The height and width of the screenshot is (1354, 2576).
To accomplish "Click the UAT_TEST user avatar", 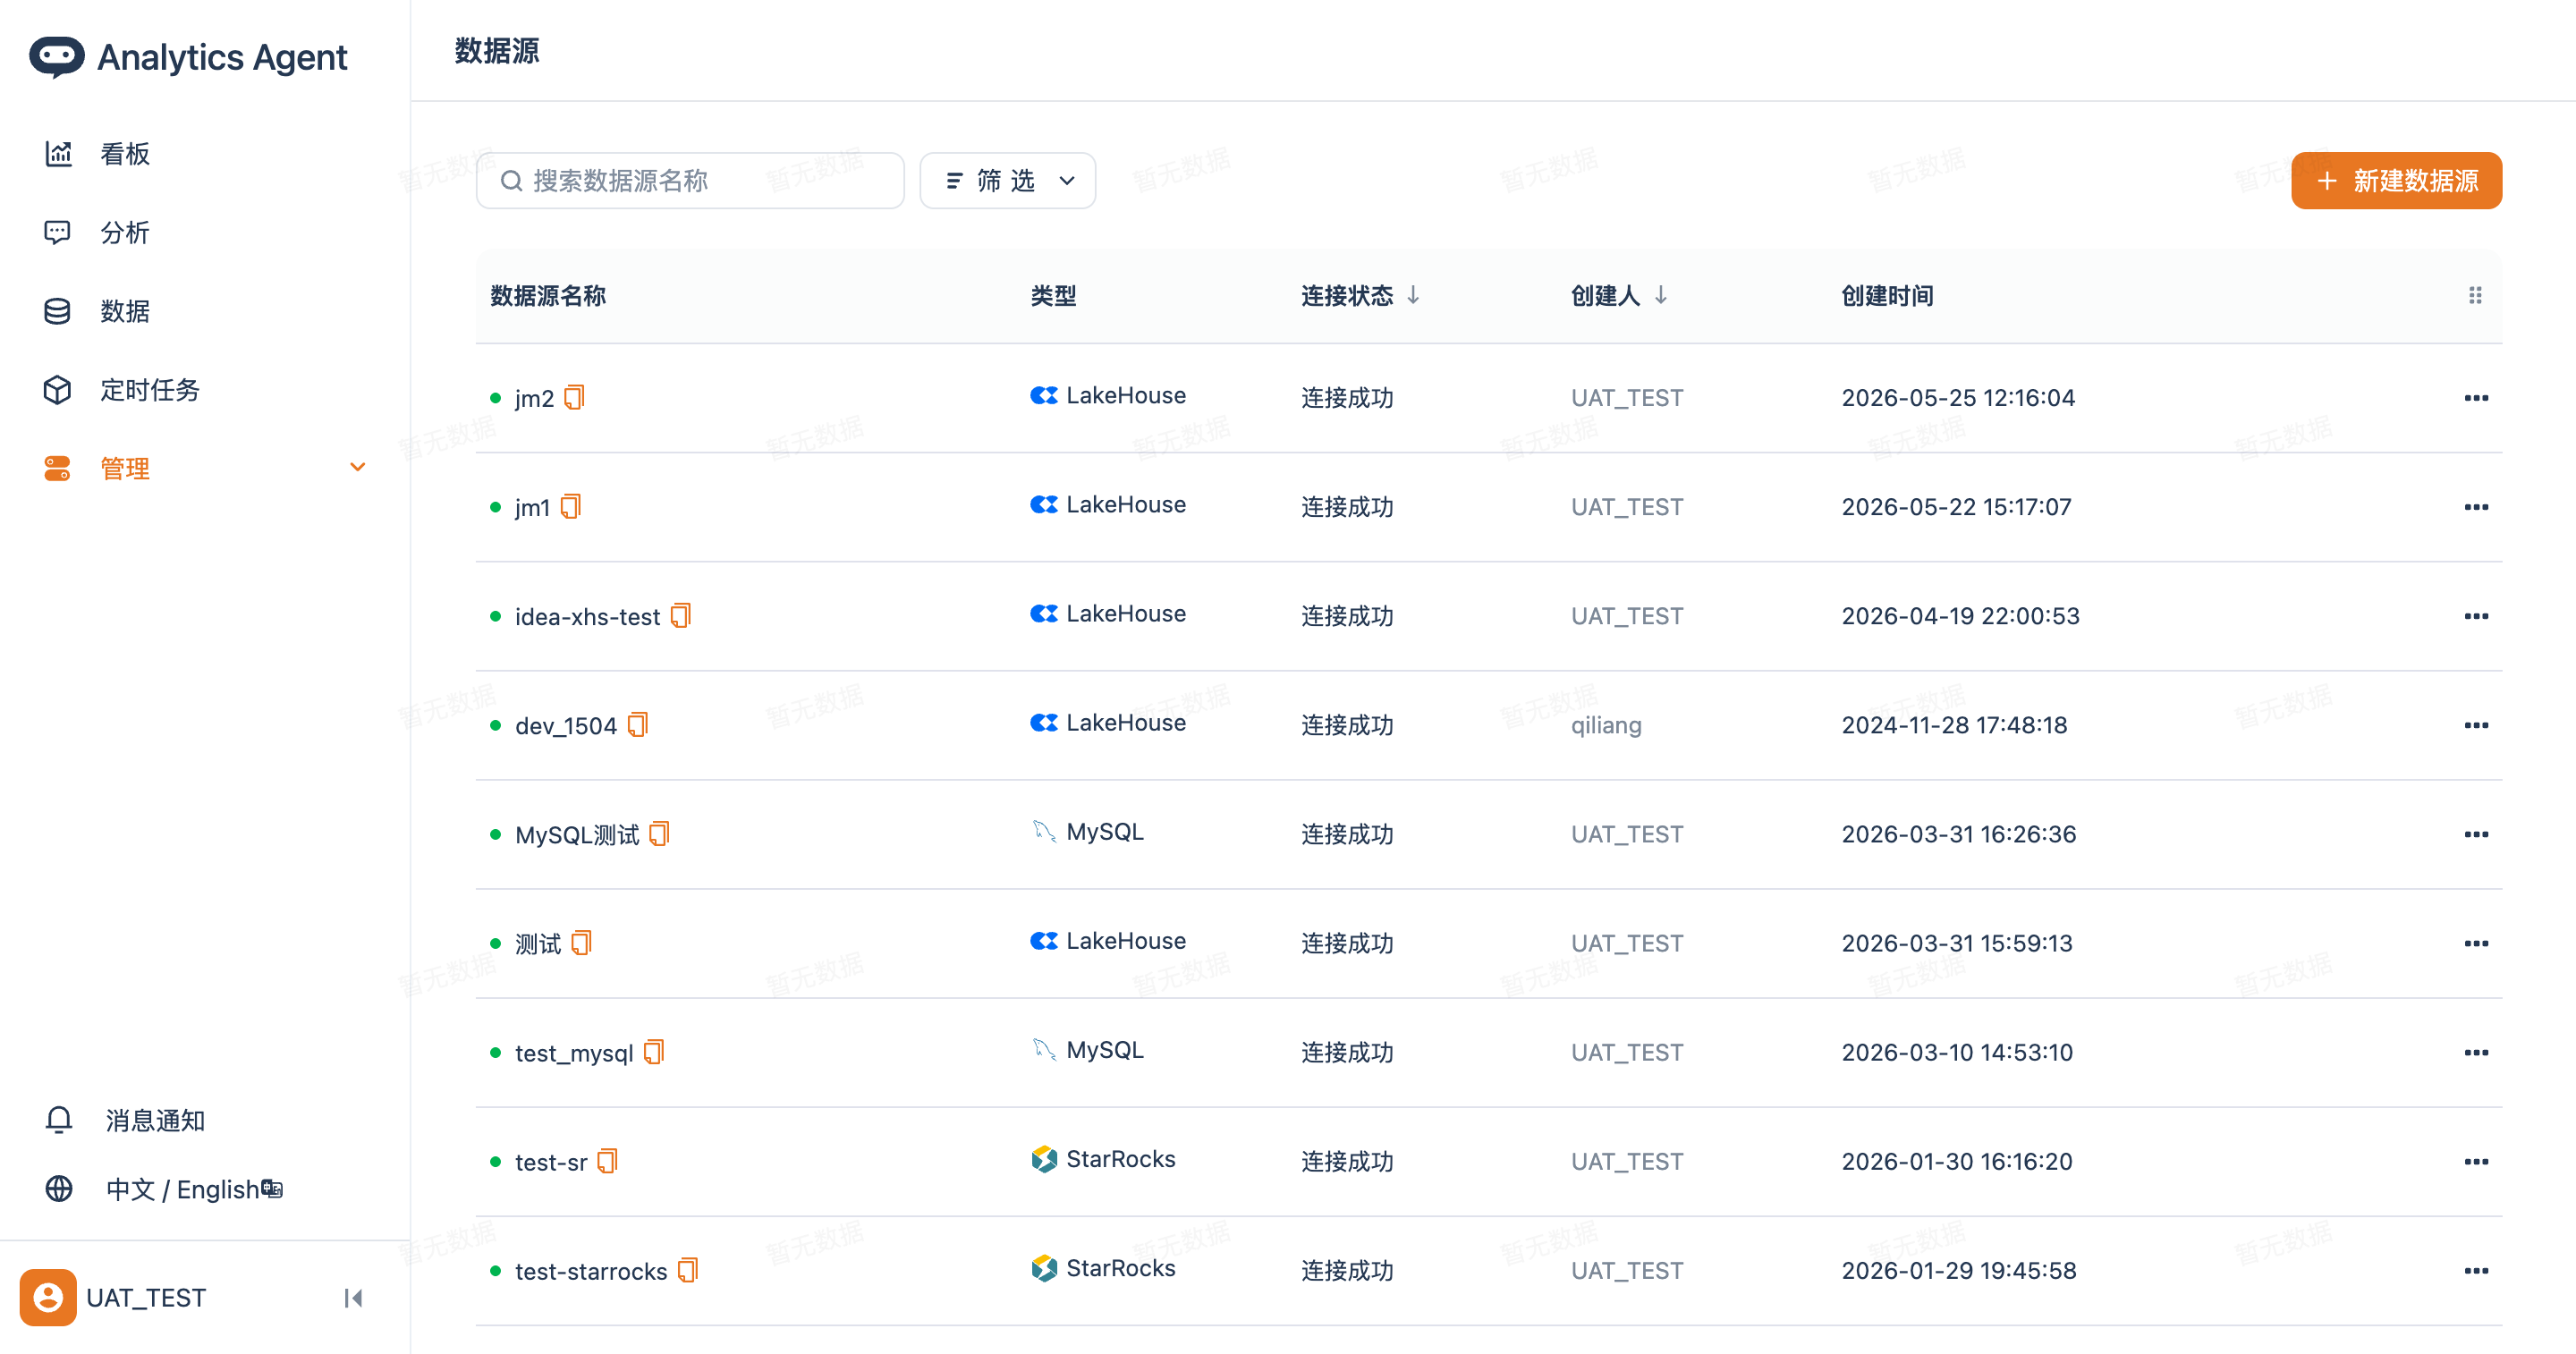I will [x=48, y=1297].
